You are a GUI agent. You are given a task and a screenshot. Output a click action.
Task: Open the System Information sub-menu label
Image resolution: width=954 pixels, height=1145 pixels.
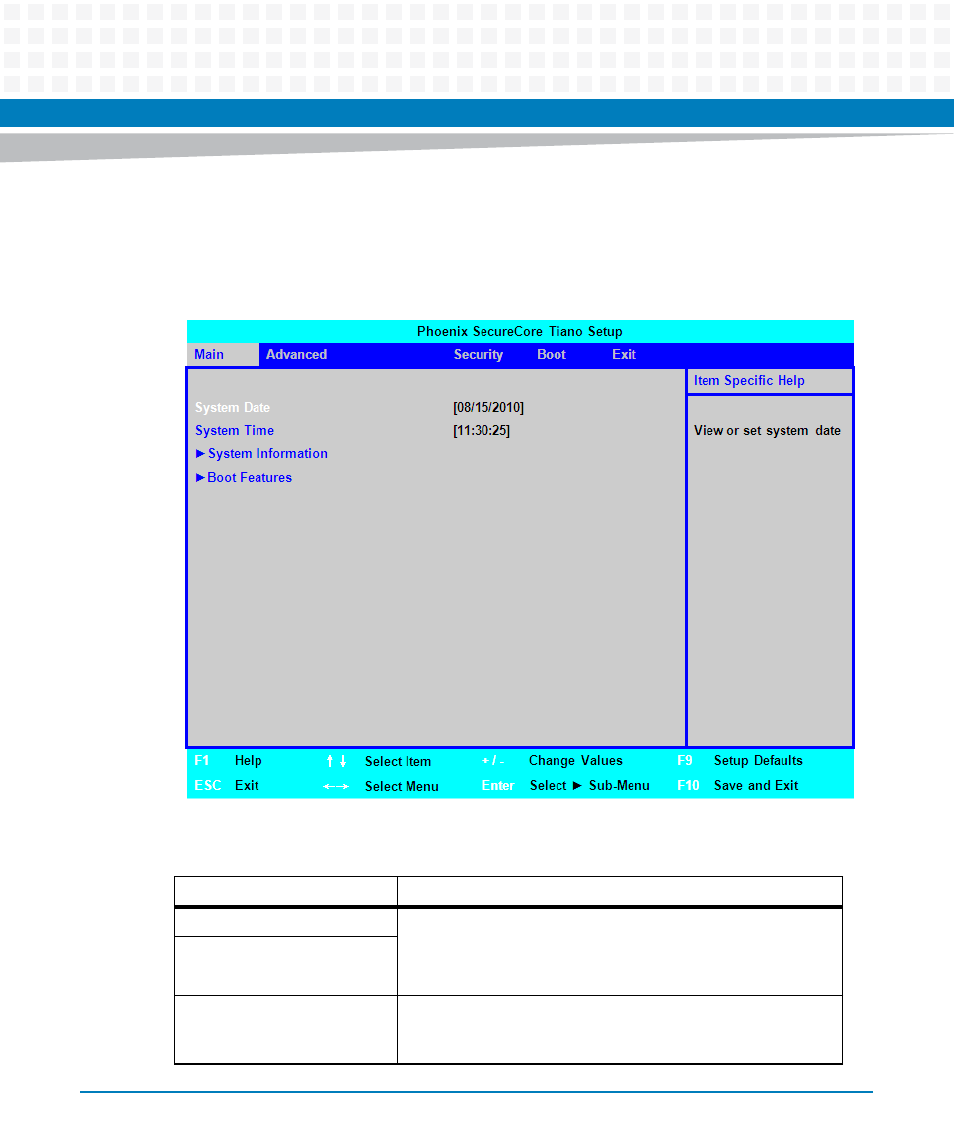click(268, 454)
